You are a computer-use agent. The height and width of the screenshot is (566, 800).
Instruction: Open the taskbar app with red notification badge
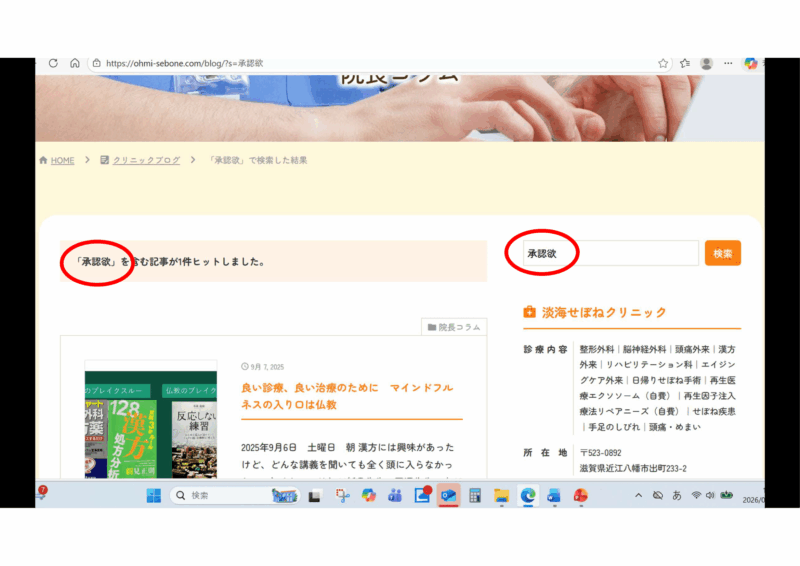422,495
